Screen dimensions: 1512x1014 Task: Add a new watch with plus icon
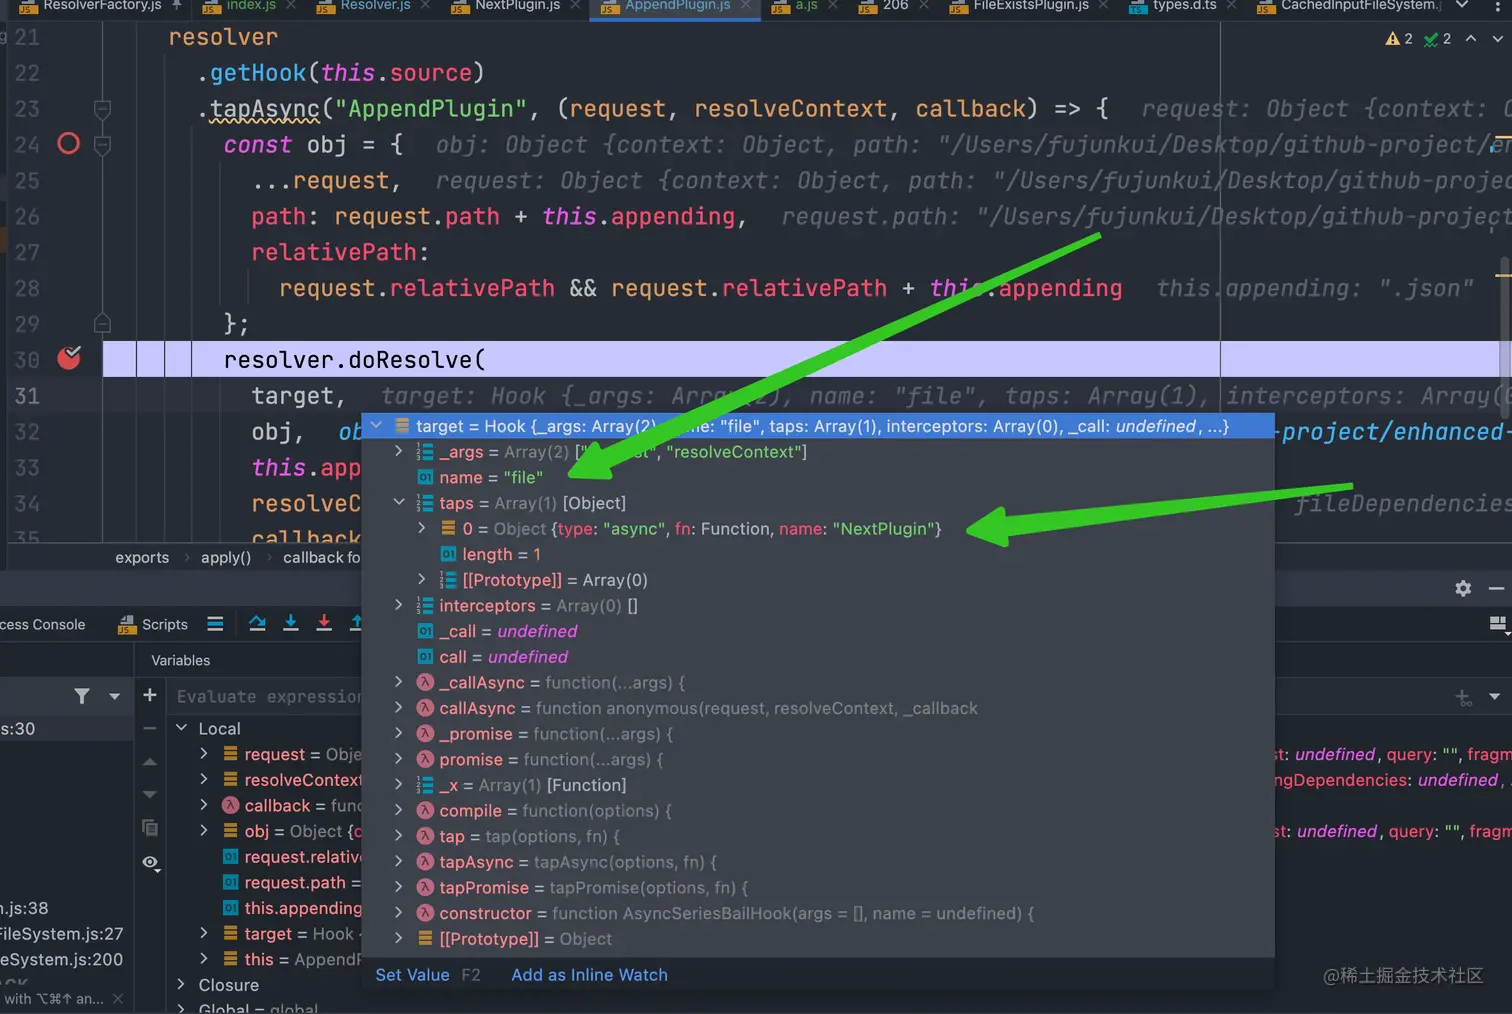tap(150, 695)
